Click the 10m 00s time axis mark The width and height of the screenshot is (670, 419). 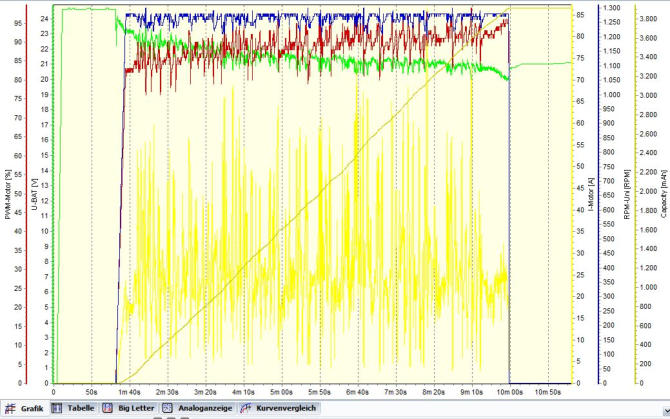pyautogui.click(x=509, y=393)
